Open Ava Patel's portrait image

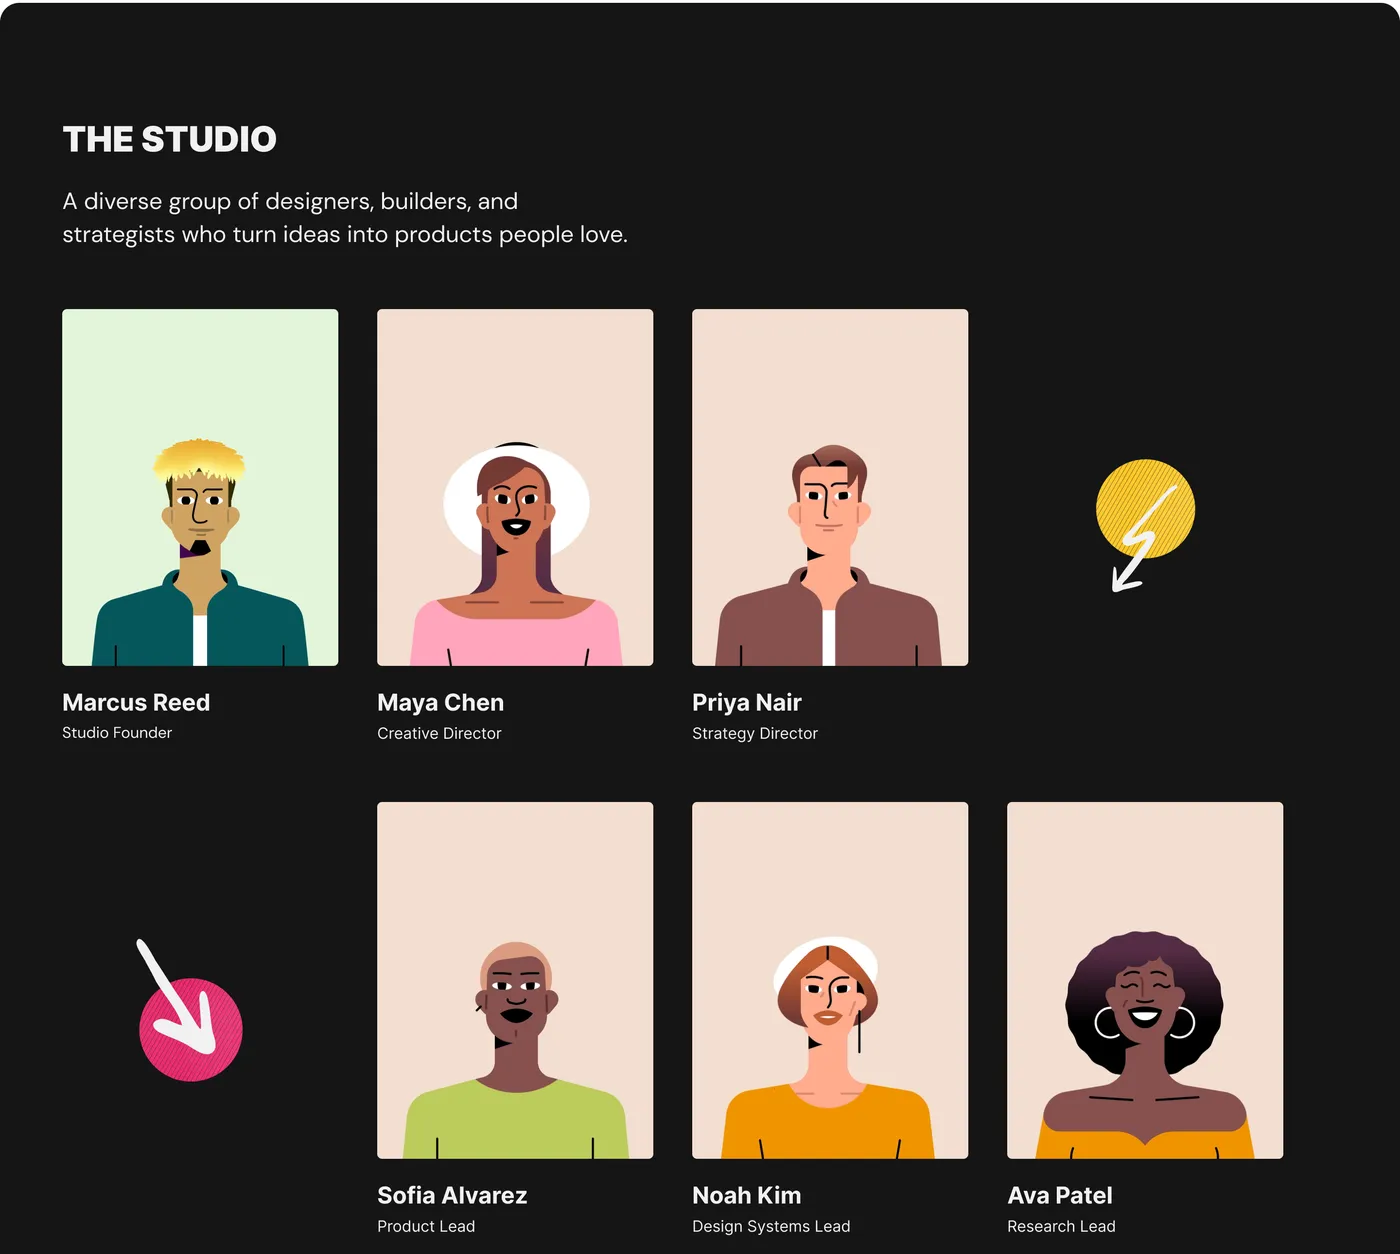[1145, 980]
